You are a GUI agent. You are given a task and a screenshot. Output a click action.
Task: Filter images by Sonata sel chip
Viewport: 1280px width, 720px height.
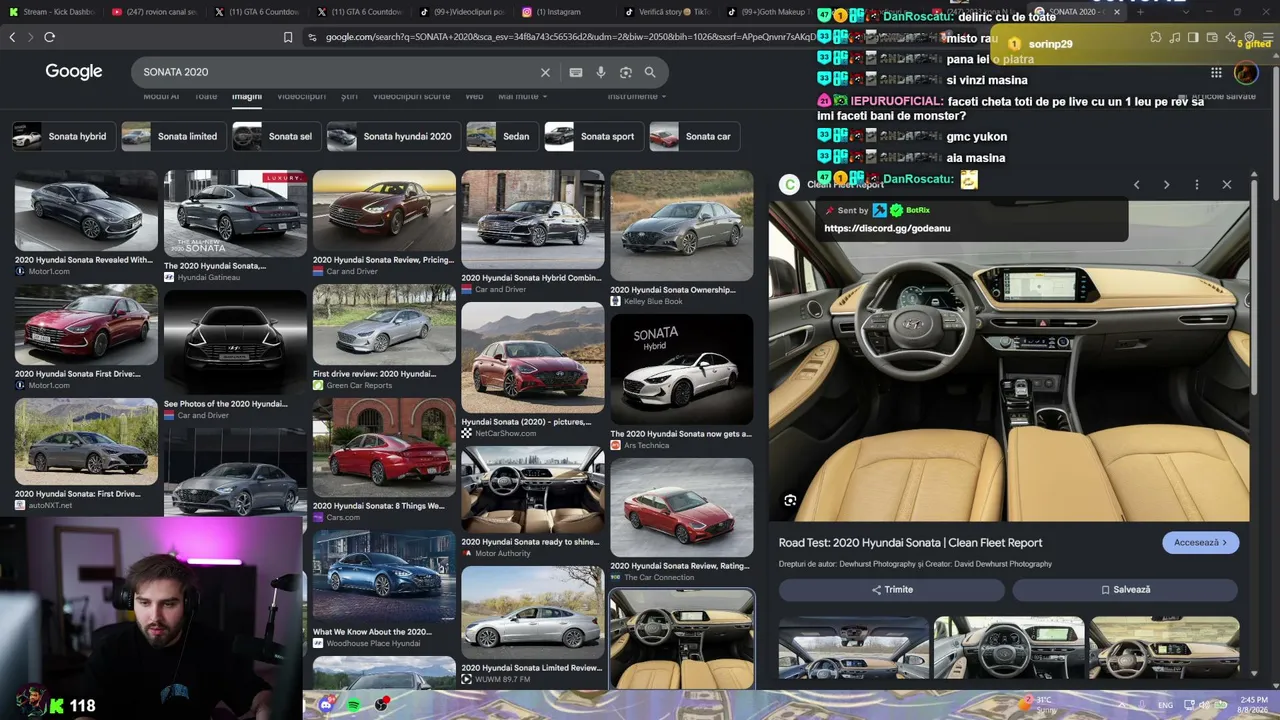tap(276, 136)
